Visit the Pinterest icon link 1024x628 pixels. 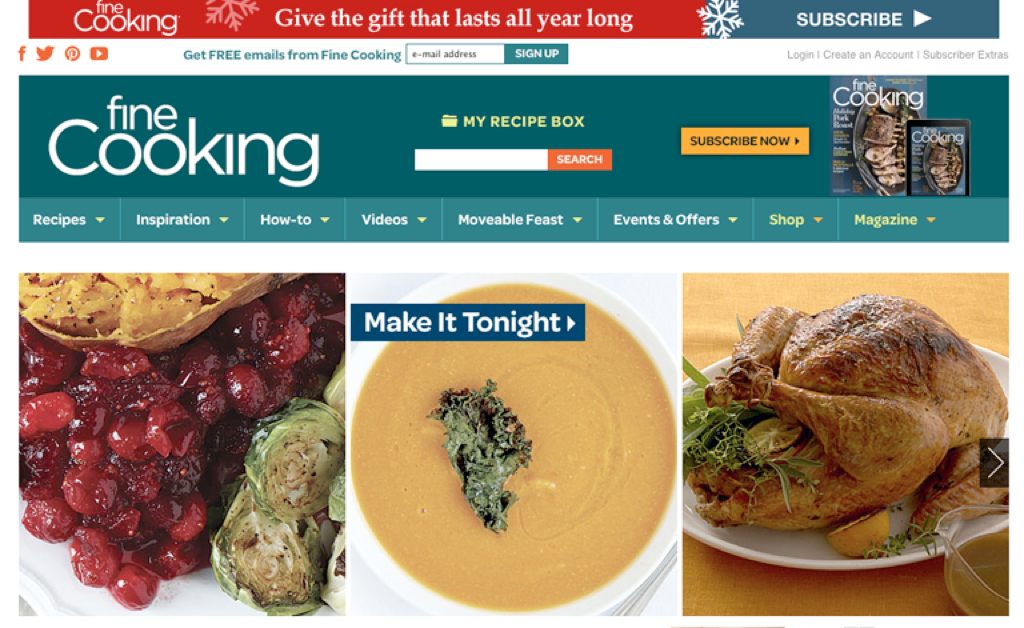[x=72, y=54]
